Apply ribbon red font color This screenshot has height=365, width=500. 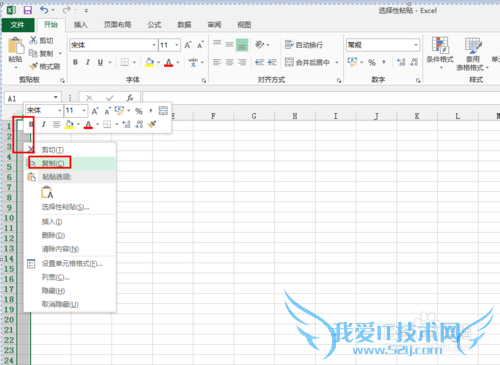tap(169, 62)
